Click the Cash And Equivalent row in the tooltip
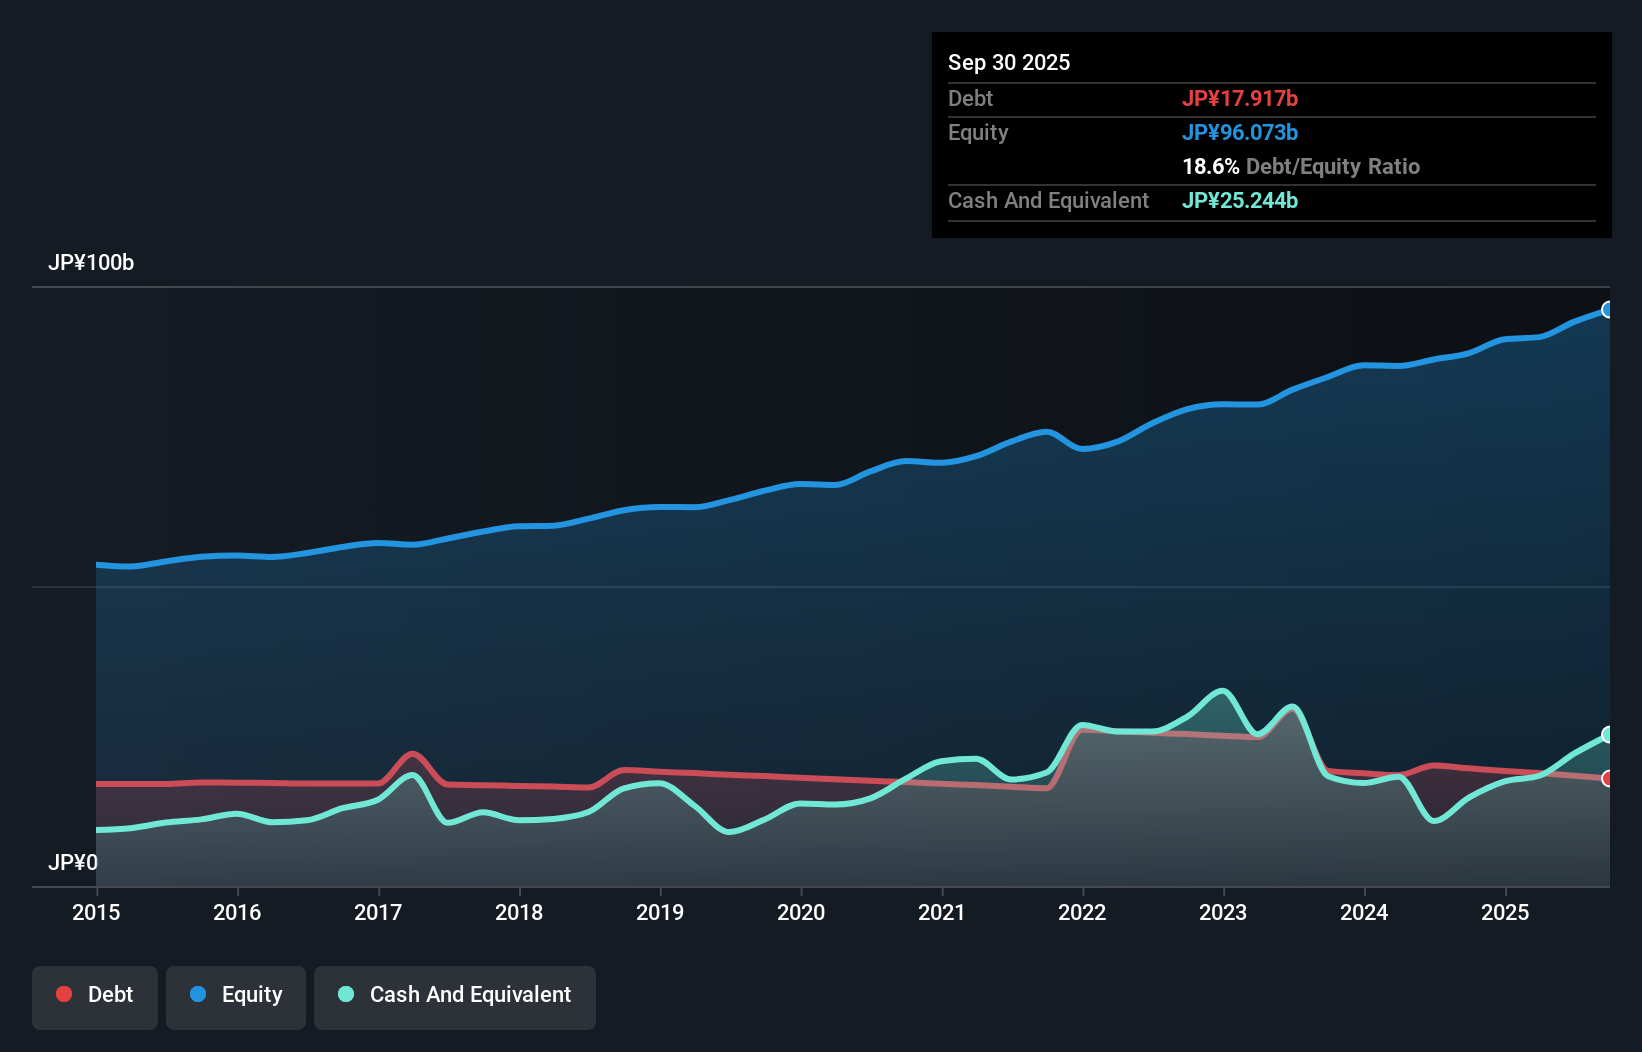Screen dimensions: 1642x1052 pyautogui.click(x=1048, y=200)
